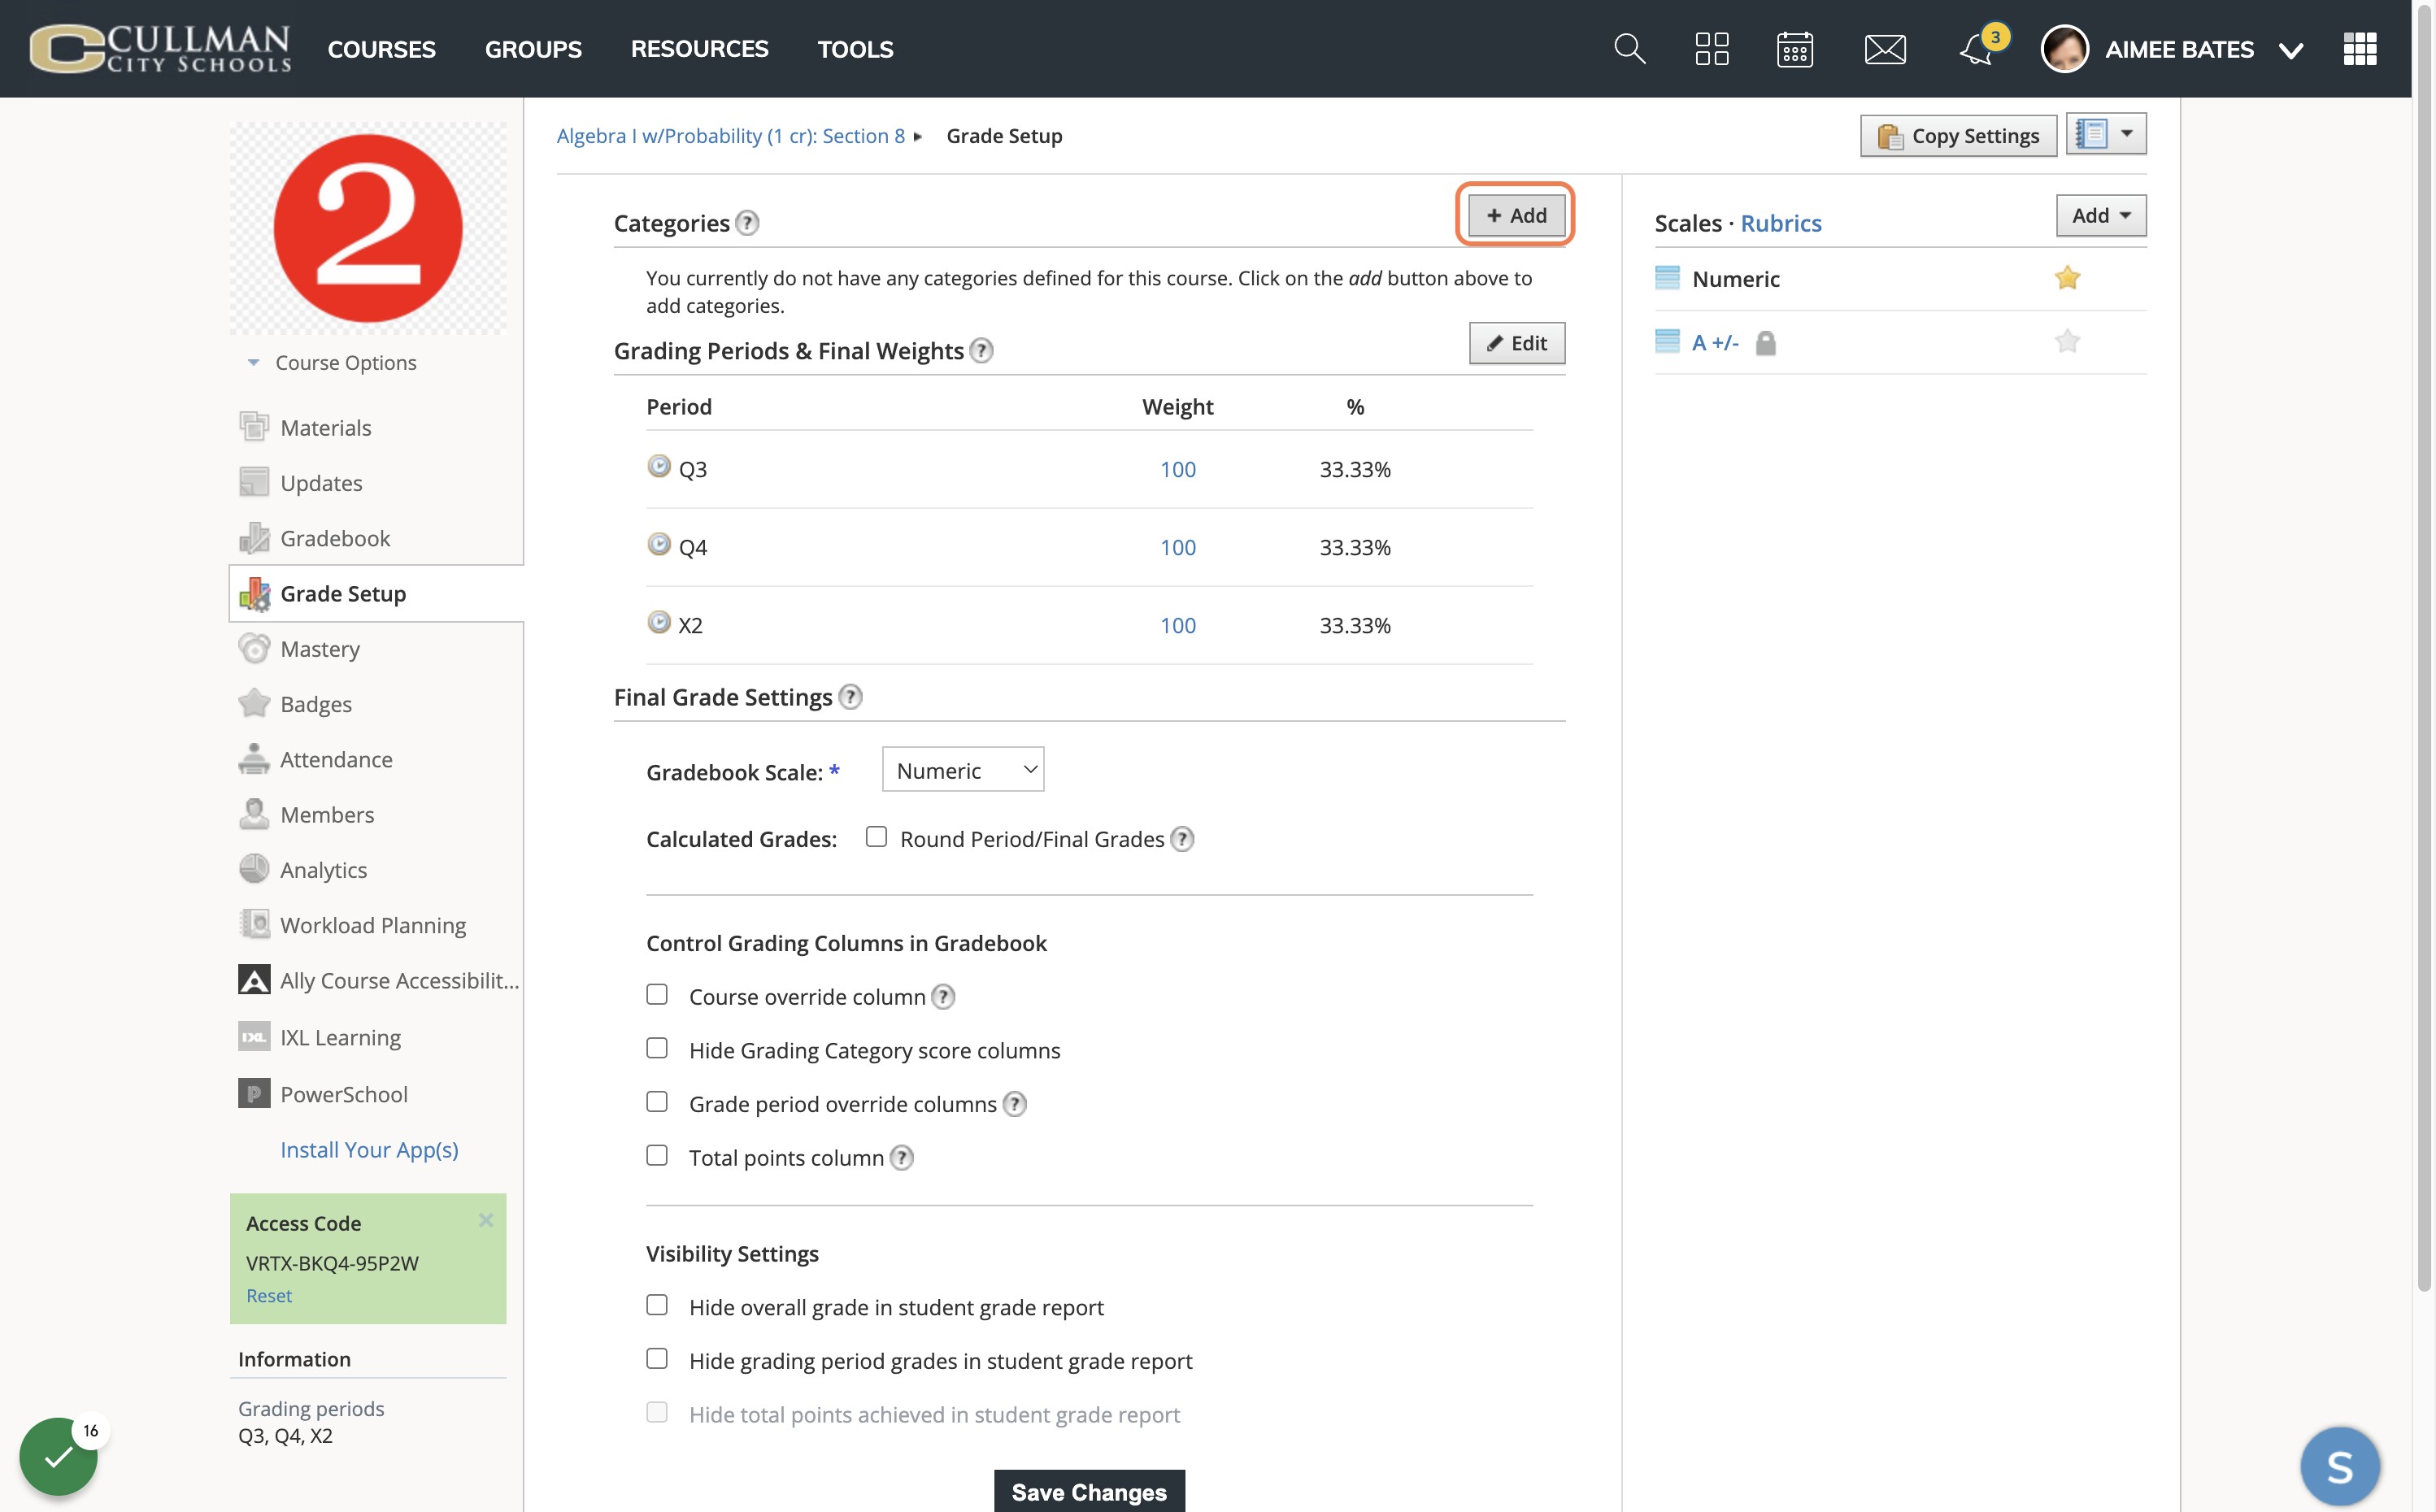The image size is (2436, 1512).
Task: Click Save Changes button
Action: click(1089, 1491)
